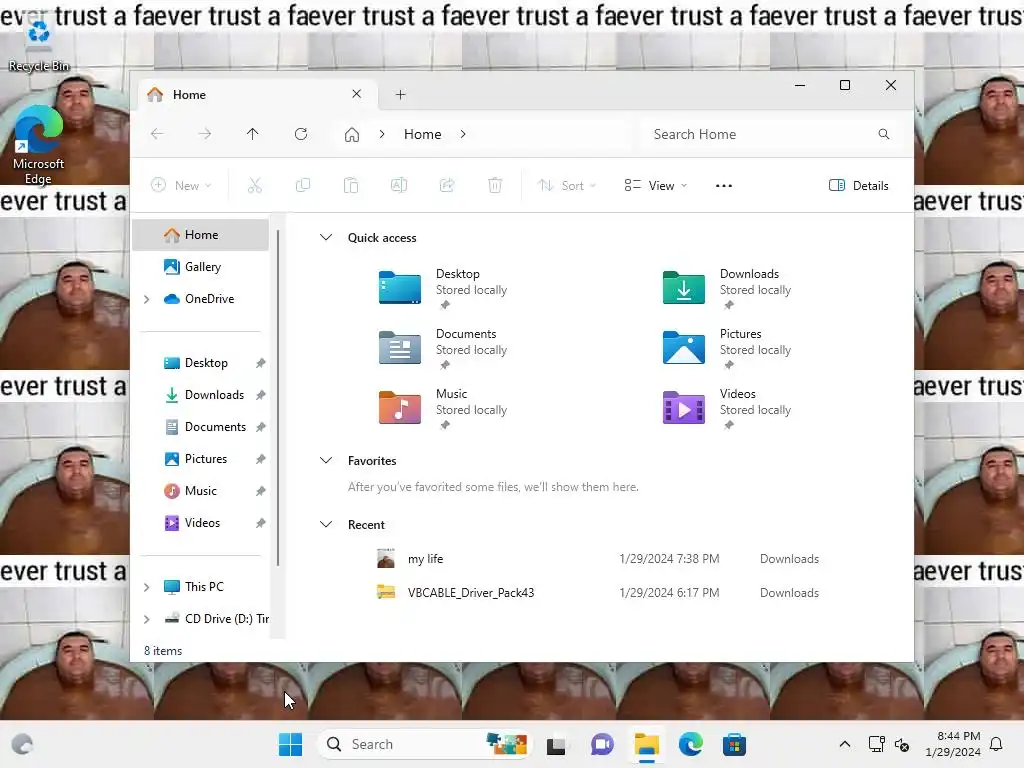
Task: Expand OneDrive in the navigation pane
Action: pos(147,299)
